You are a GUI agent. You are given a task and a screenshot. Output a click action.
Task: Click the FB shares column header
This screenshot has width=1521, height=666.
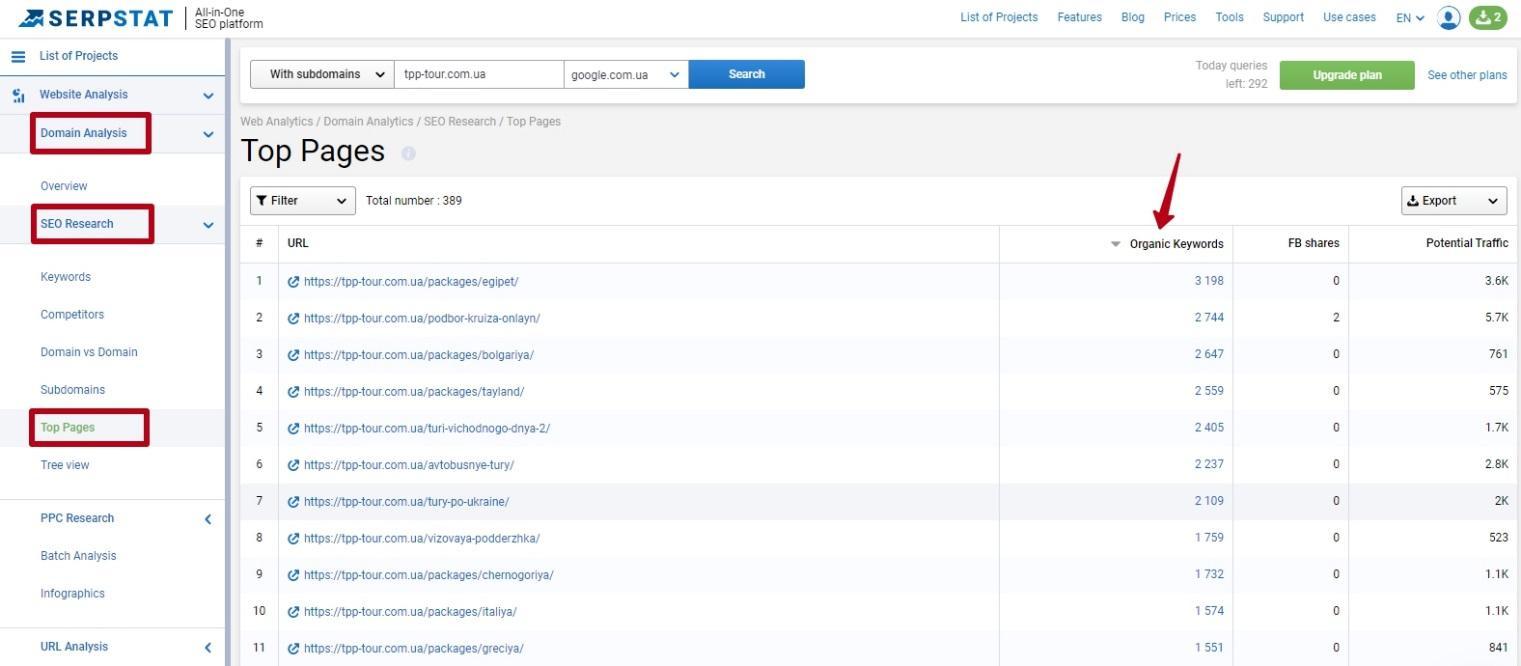pyautogui.click(x=1313, y=244)
